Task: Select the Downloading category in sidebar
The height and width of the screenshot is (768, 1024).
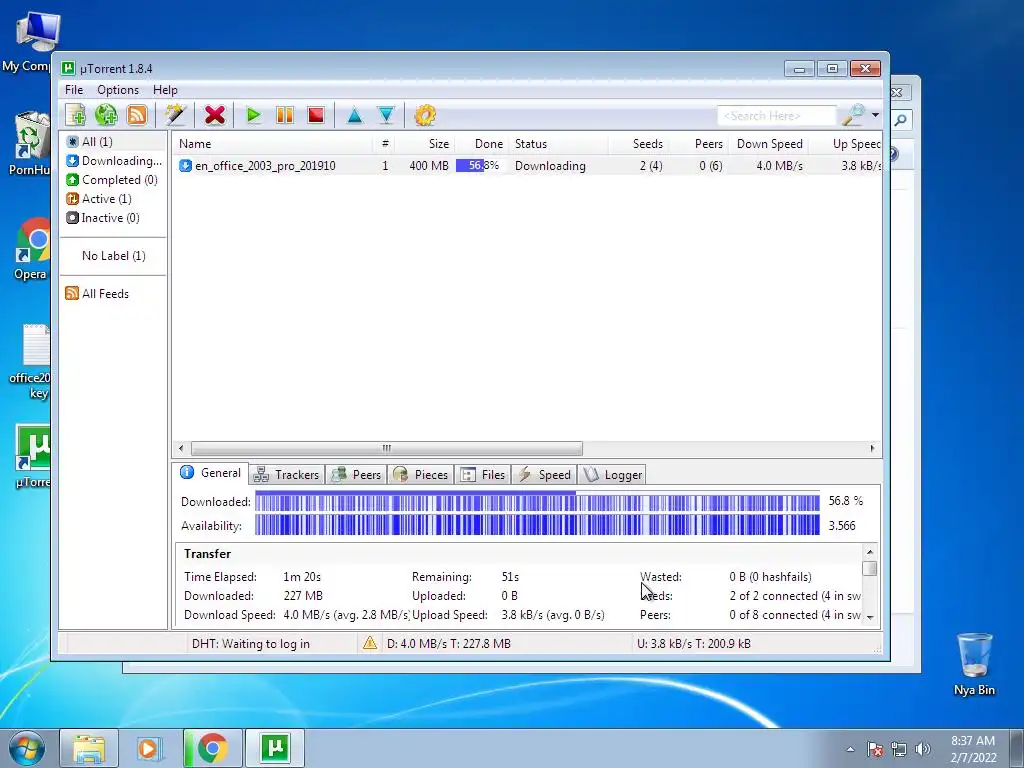Action: coord(114,161)
